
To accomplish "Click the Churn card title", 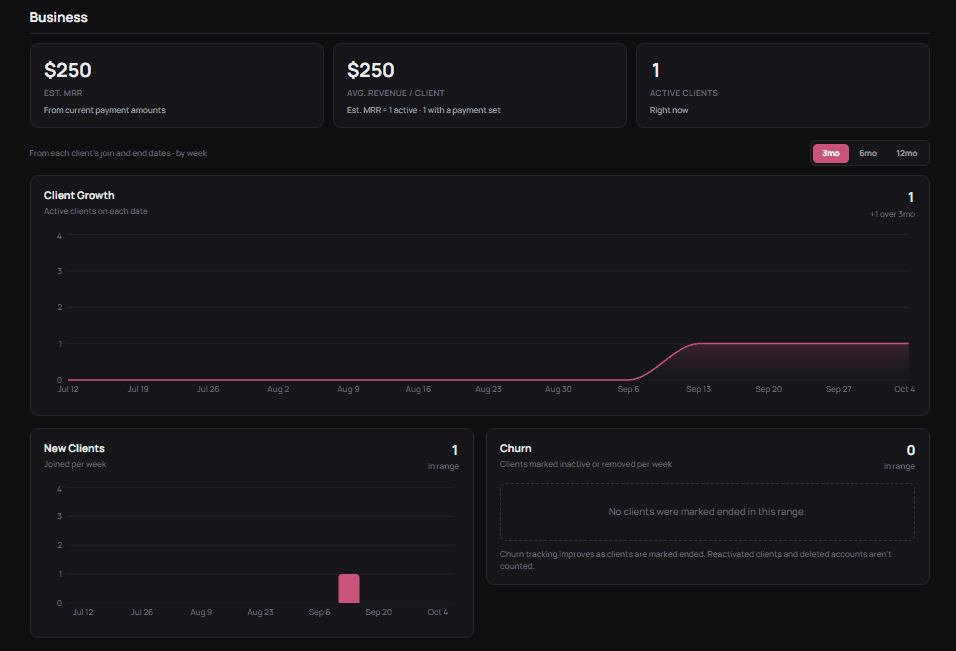I will (516, 448).
